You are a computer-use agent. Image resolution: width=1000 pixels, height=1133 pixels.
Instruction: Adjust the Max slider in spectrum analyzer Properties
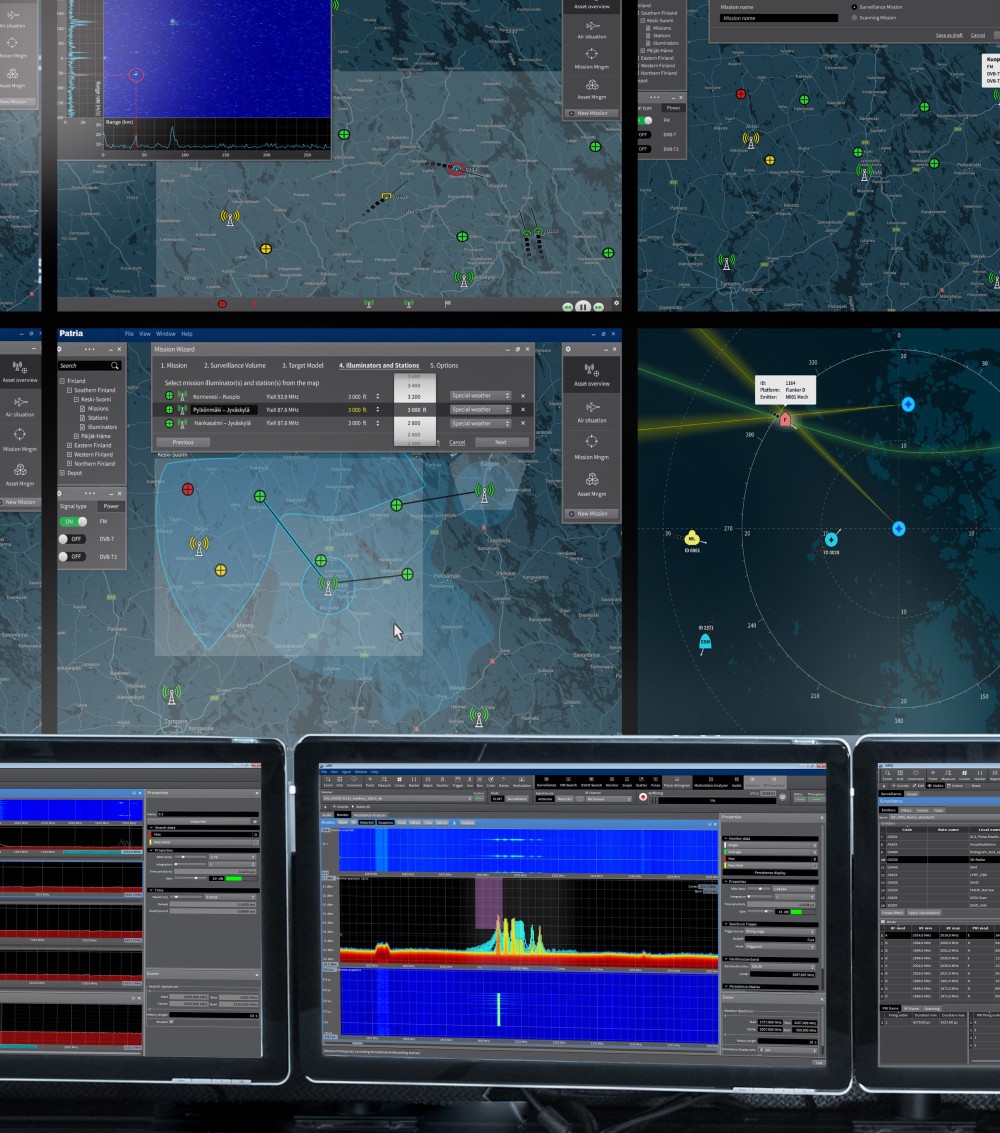[x=759, y=889]
